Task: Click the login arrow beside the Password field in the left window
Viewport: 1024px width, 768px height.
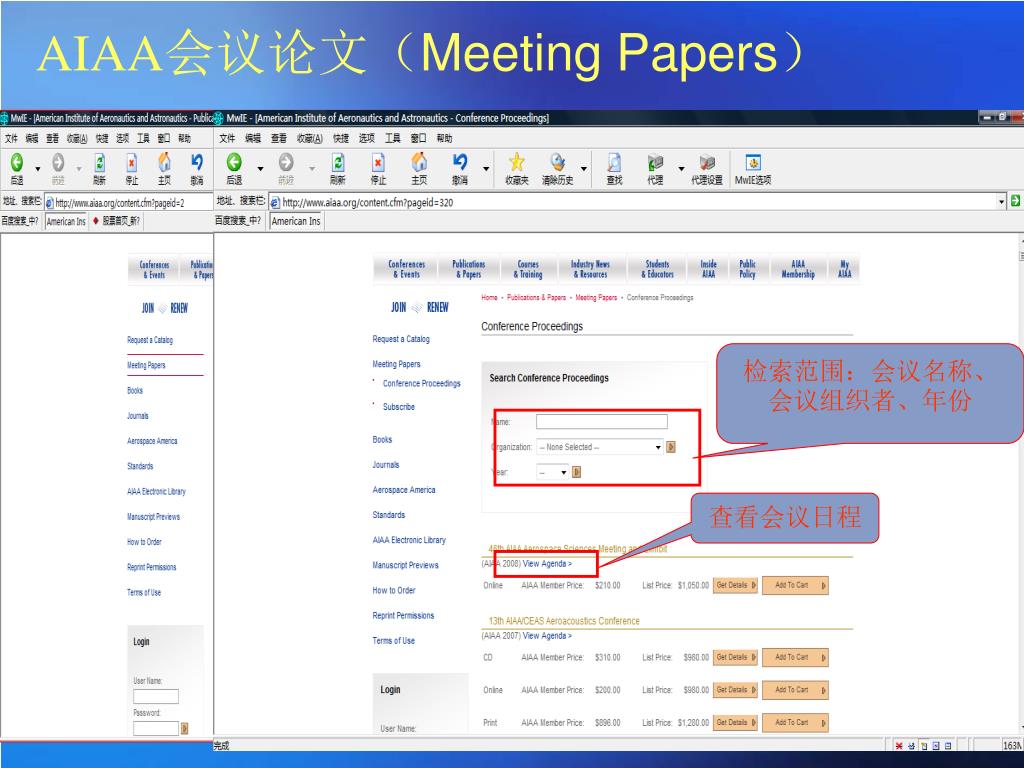Action: click(x=184, y=728)
